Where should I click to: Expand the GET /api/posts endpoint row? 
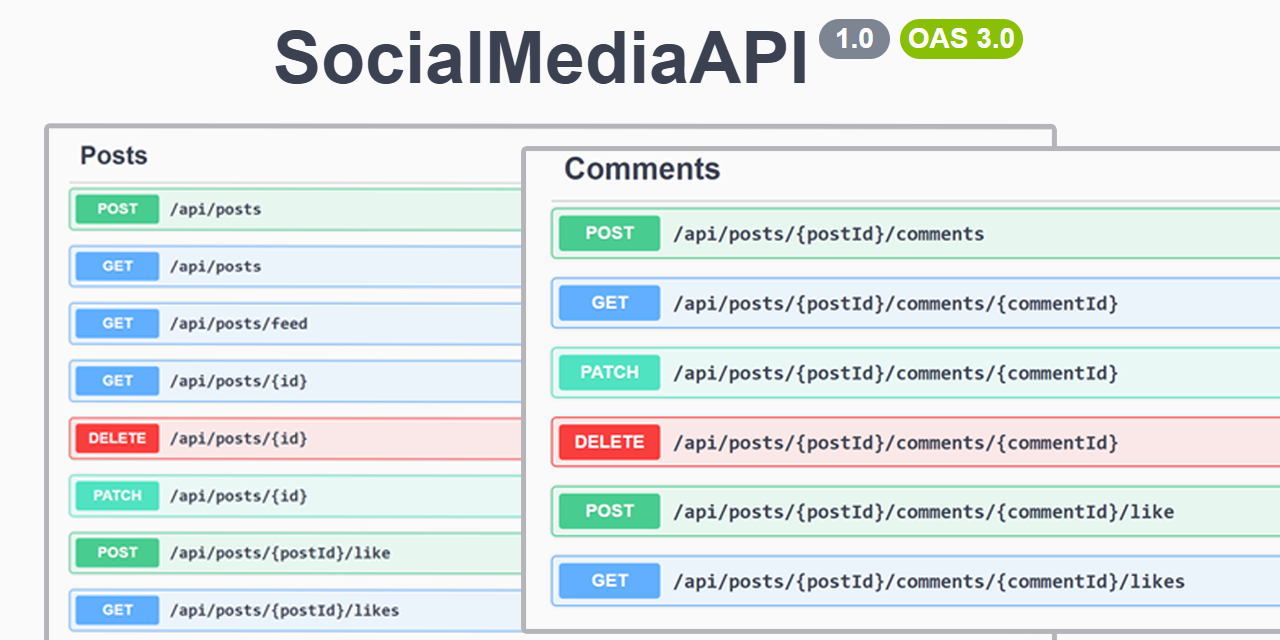coord(300,266)
